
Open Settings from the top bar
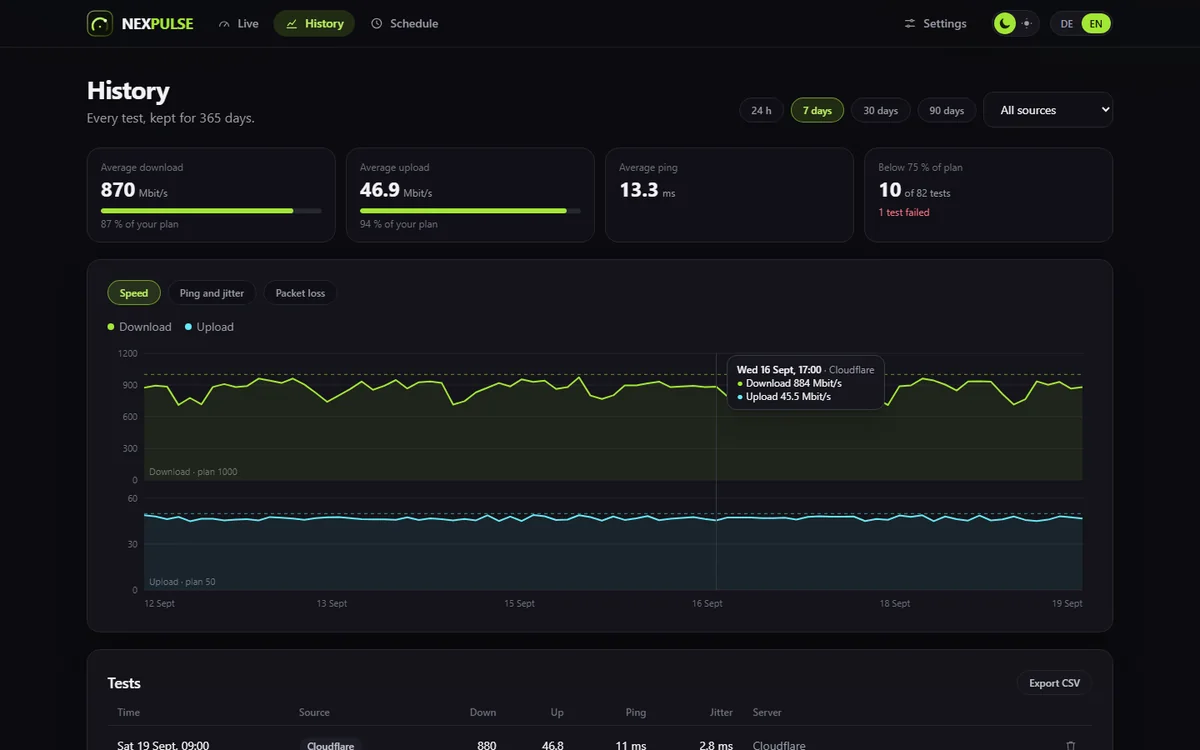935,23
